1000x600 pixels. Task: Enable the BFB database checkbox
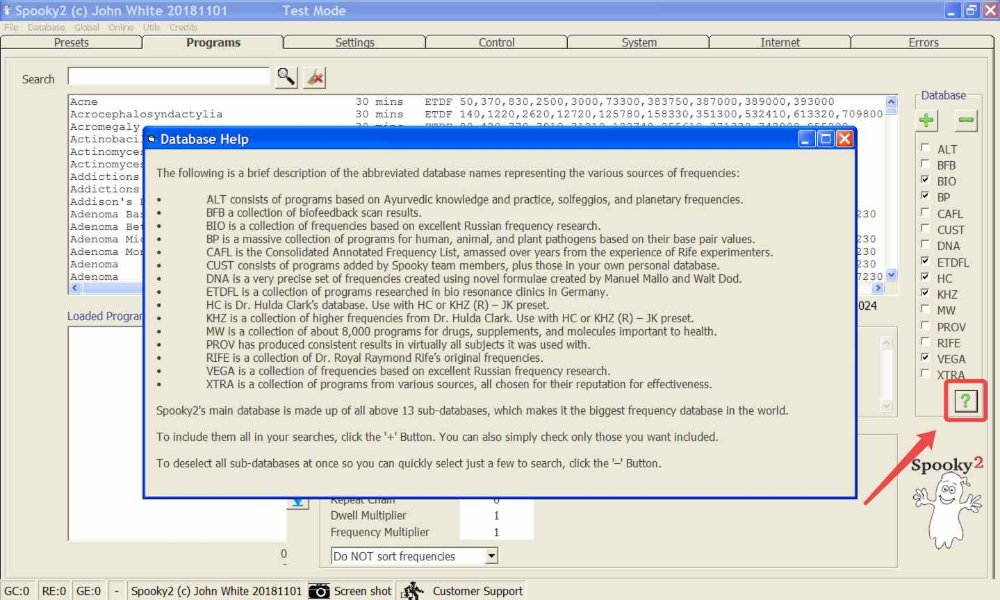pyautogui.click(x=925, y=164)
